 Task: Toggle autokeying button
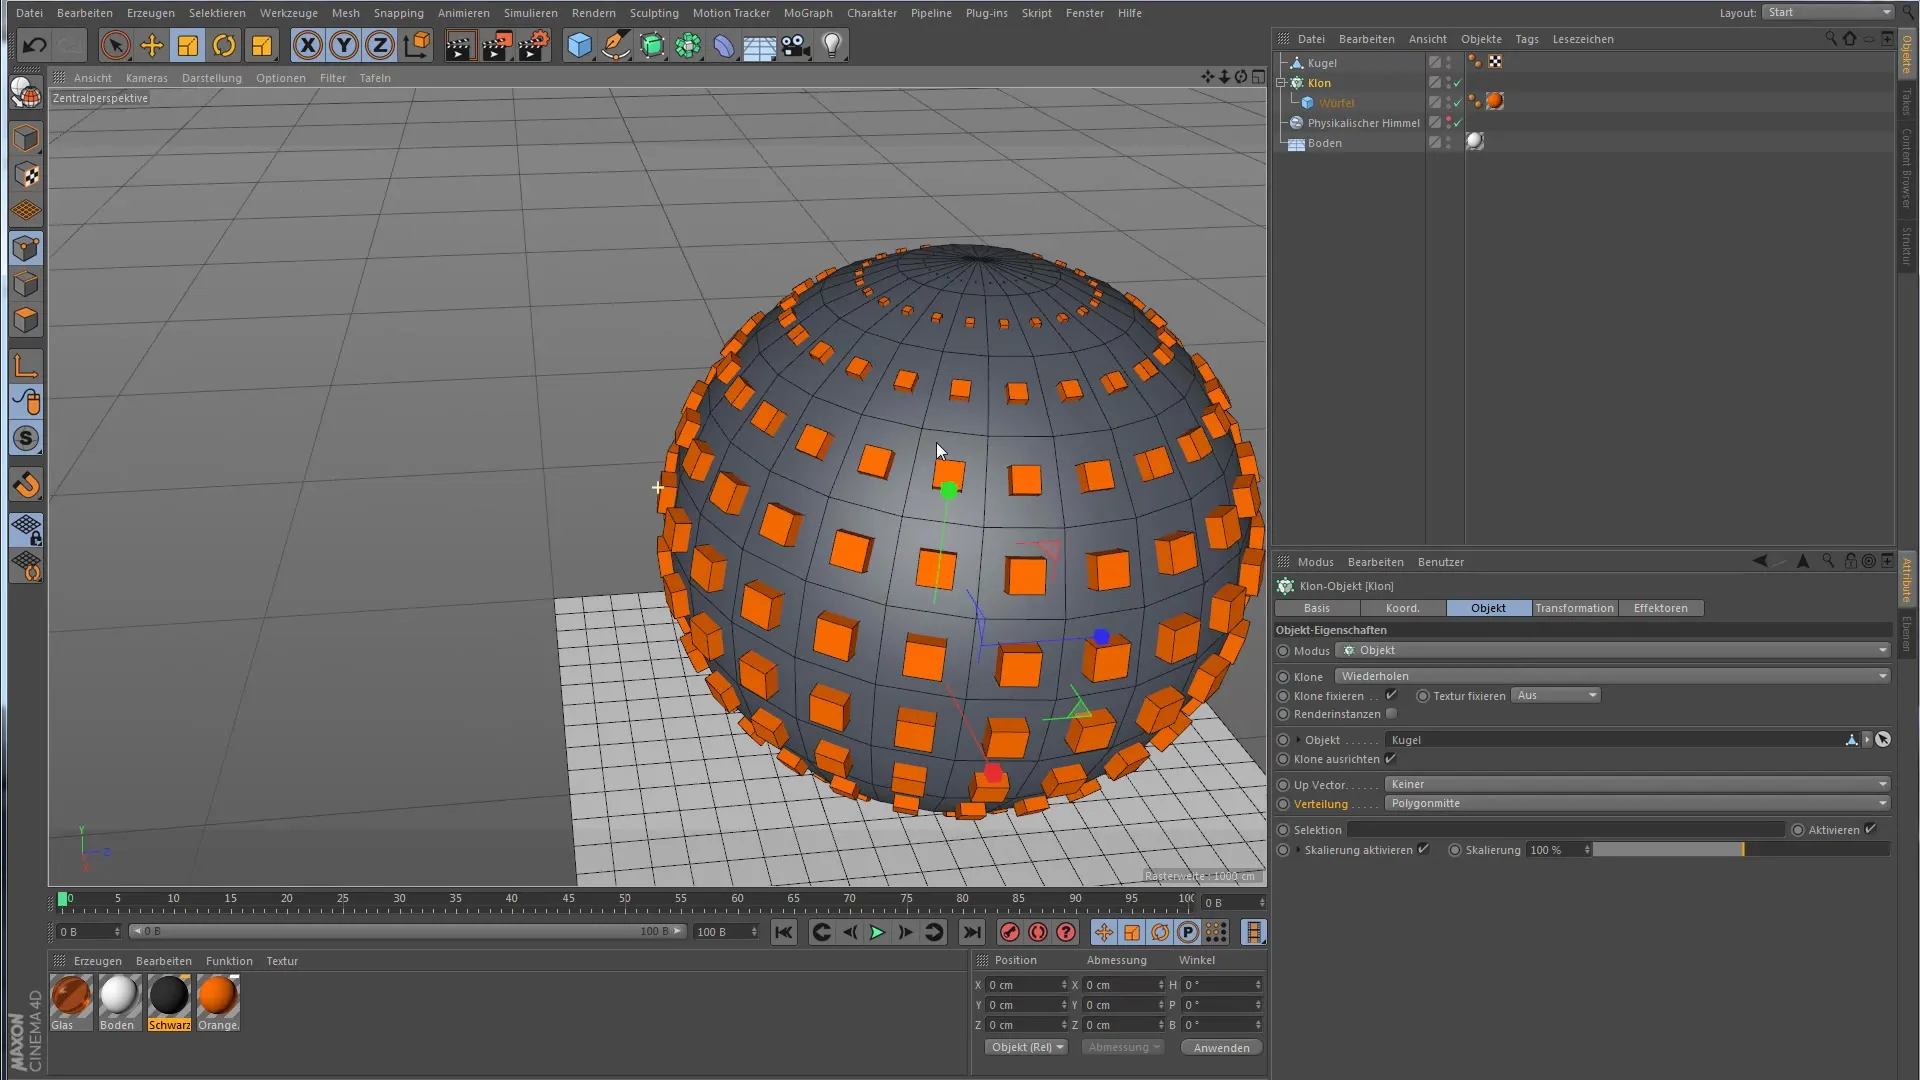click(x=1038, y=932)
